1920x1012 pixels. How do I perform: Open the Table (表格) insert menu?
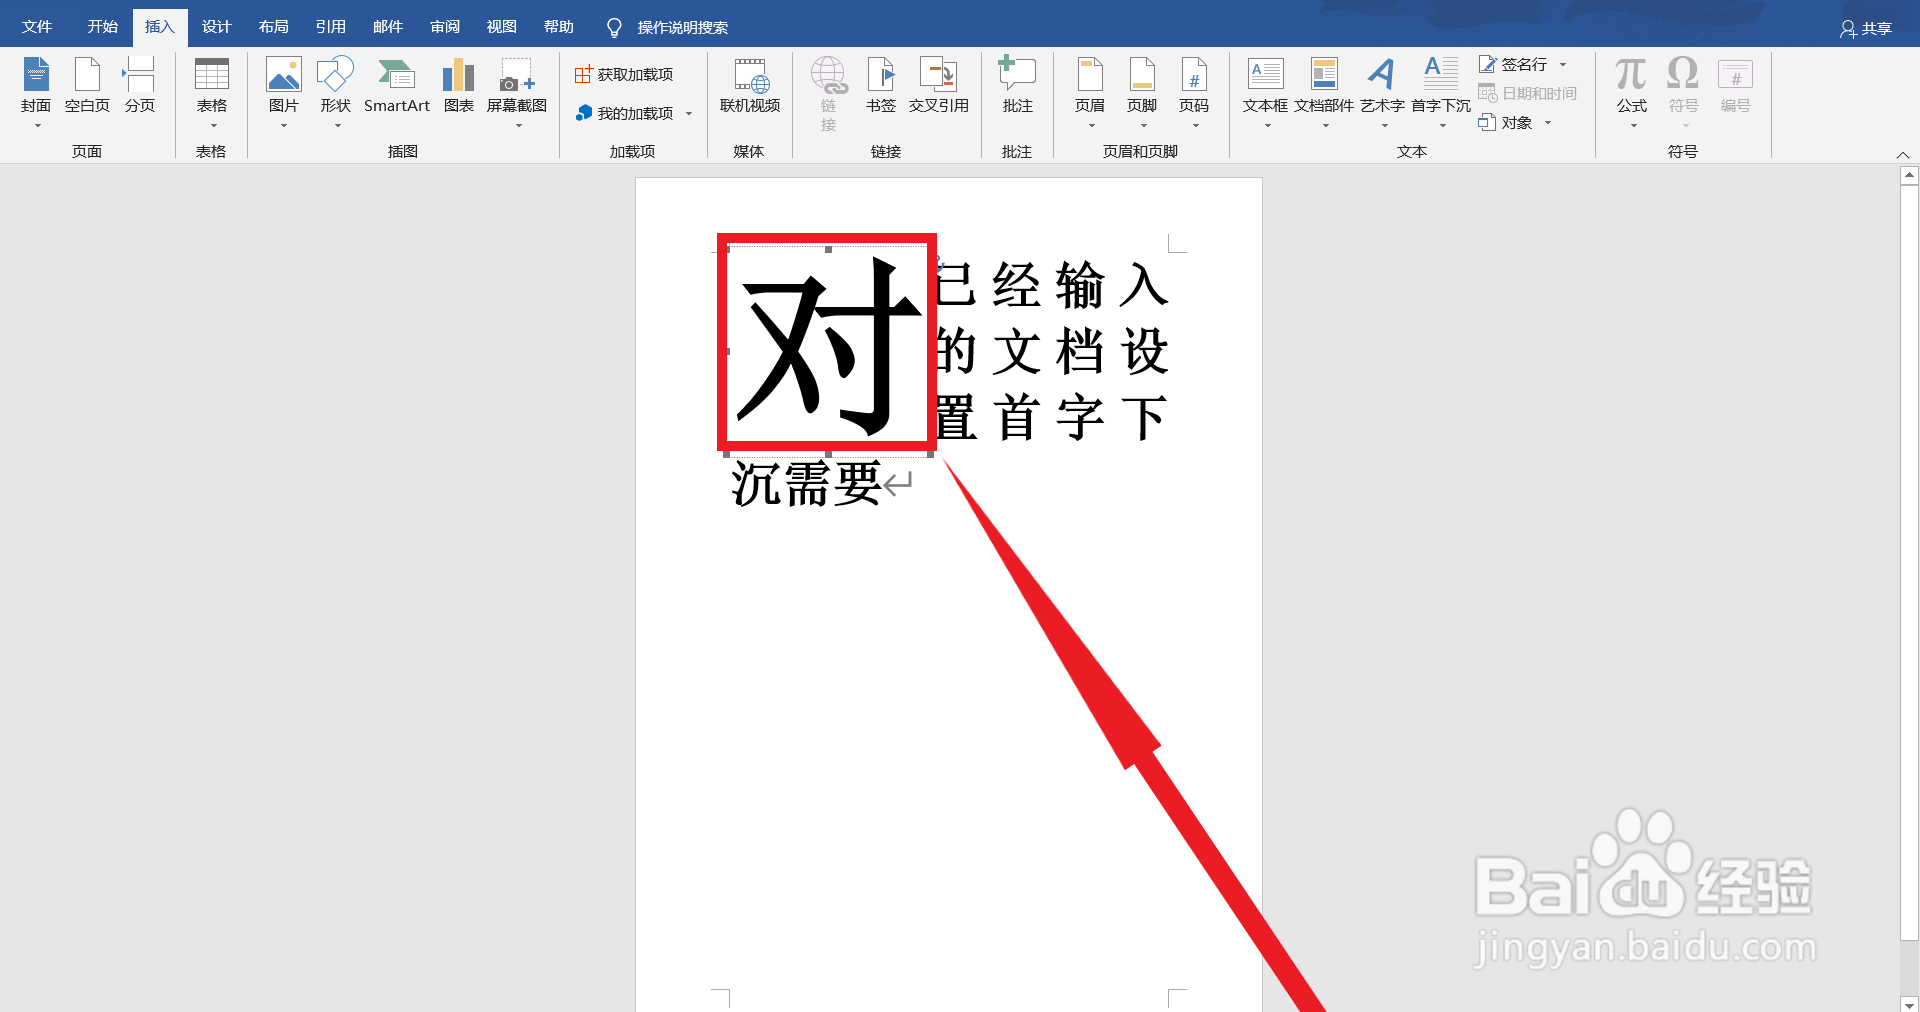coord(211,92)
